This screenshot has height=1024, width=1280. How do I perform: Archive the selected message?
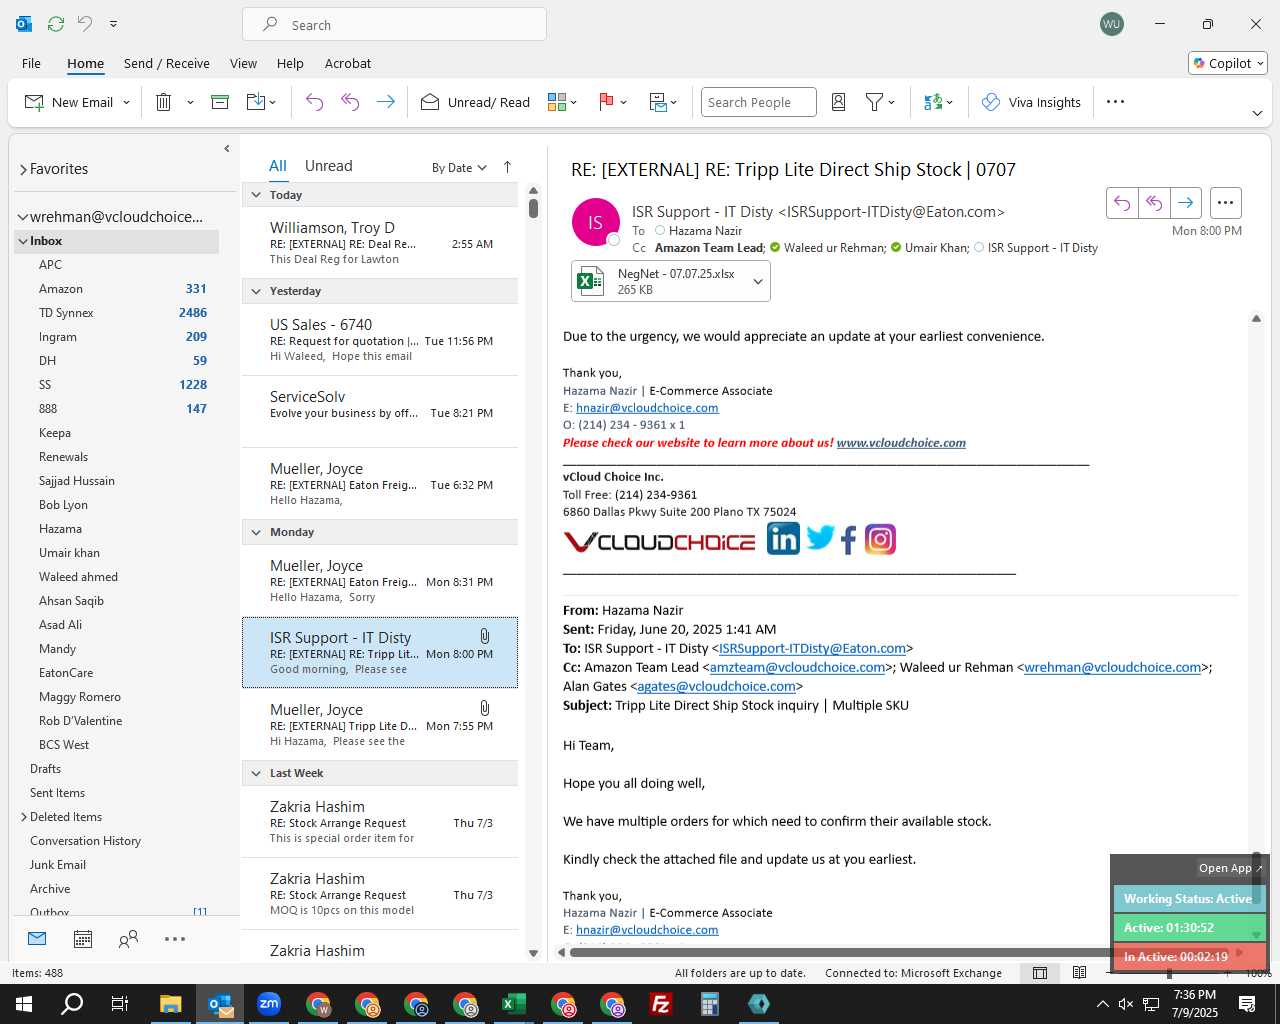(x=220, y=102)
